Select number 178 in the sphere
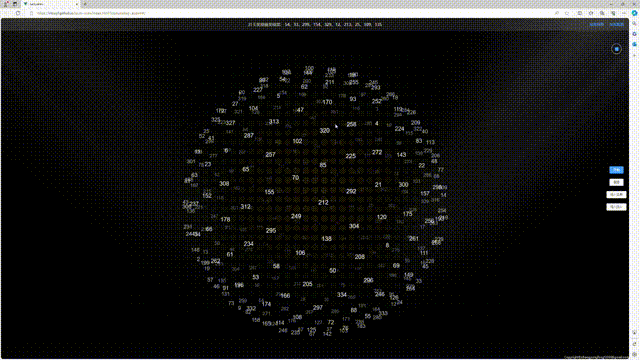This screenshot has height=360, width=640. (x=225, y=220)
